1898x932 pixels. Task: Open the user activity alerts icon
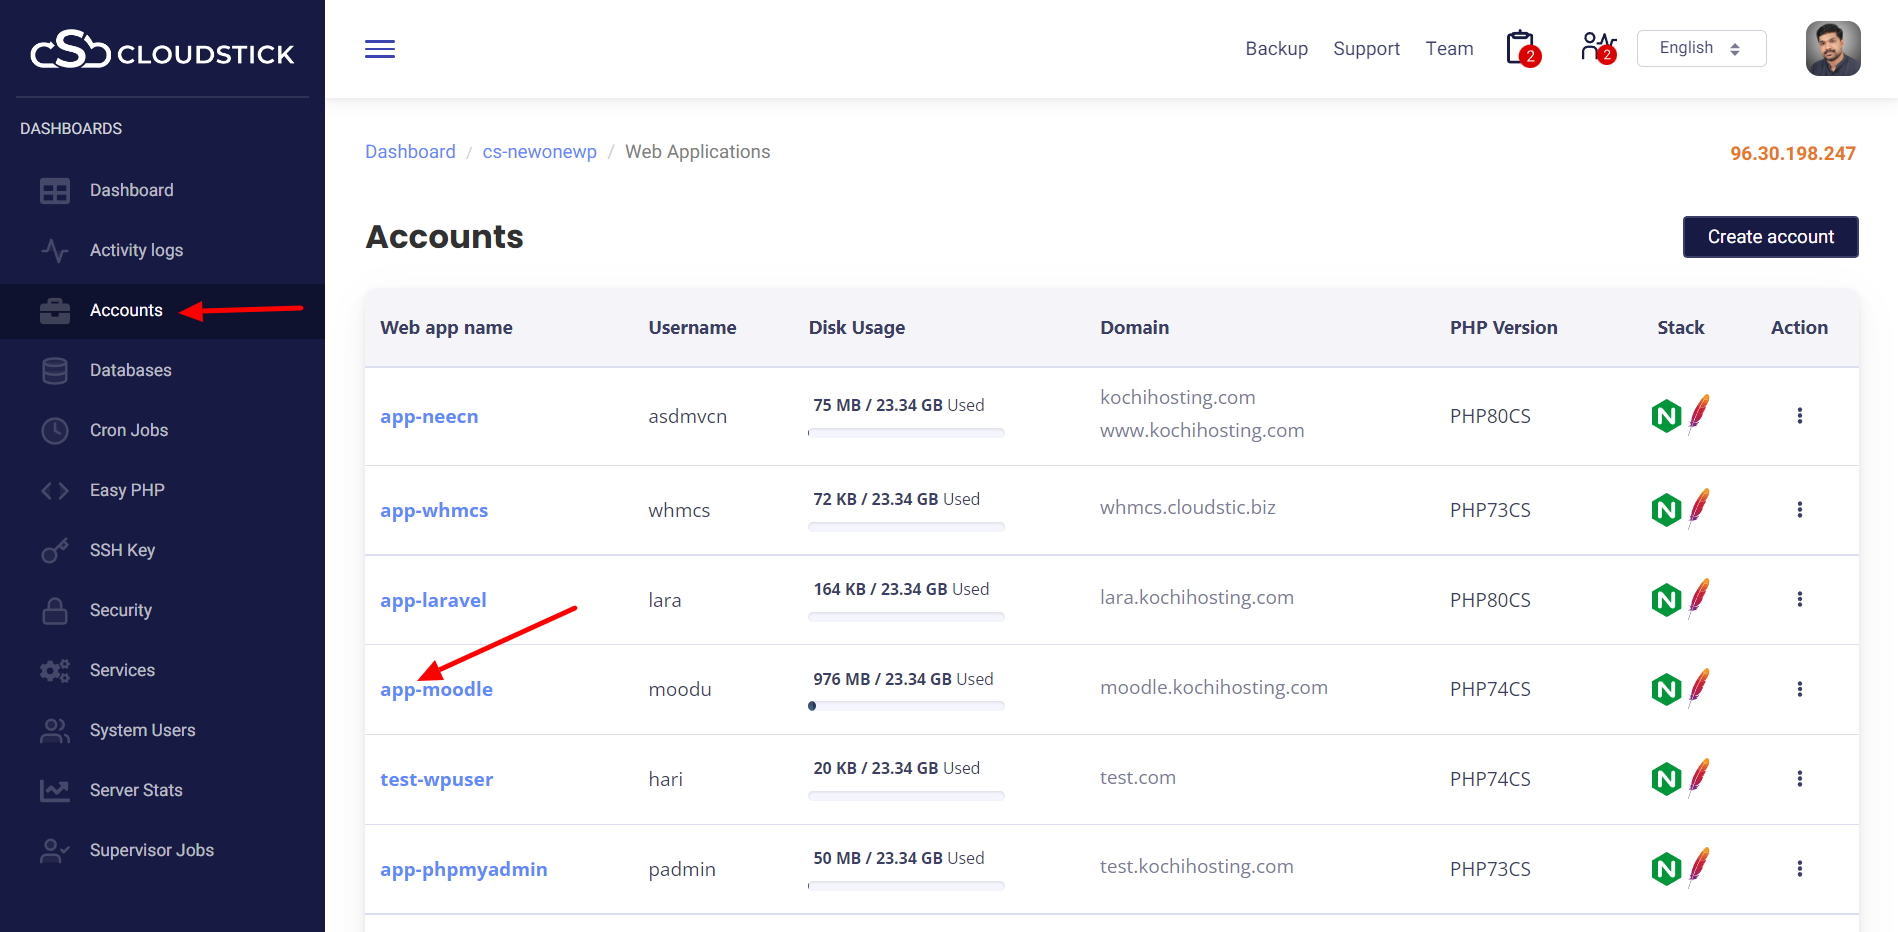(1597, 47)
